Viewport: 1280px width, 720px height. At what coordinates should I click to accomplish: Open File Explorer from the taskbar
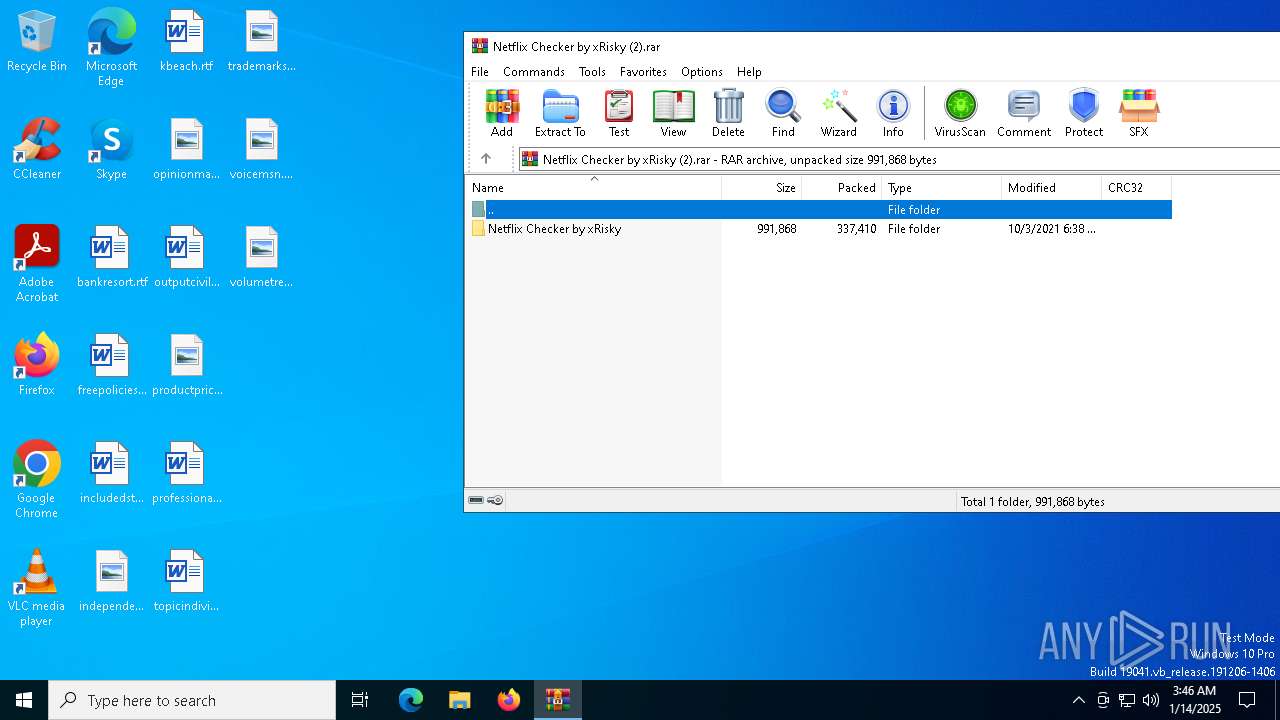(459, 700)
